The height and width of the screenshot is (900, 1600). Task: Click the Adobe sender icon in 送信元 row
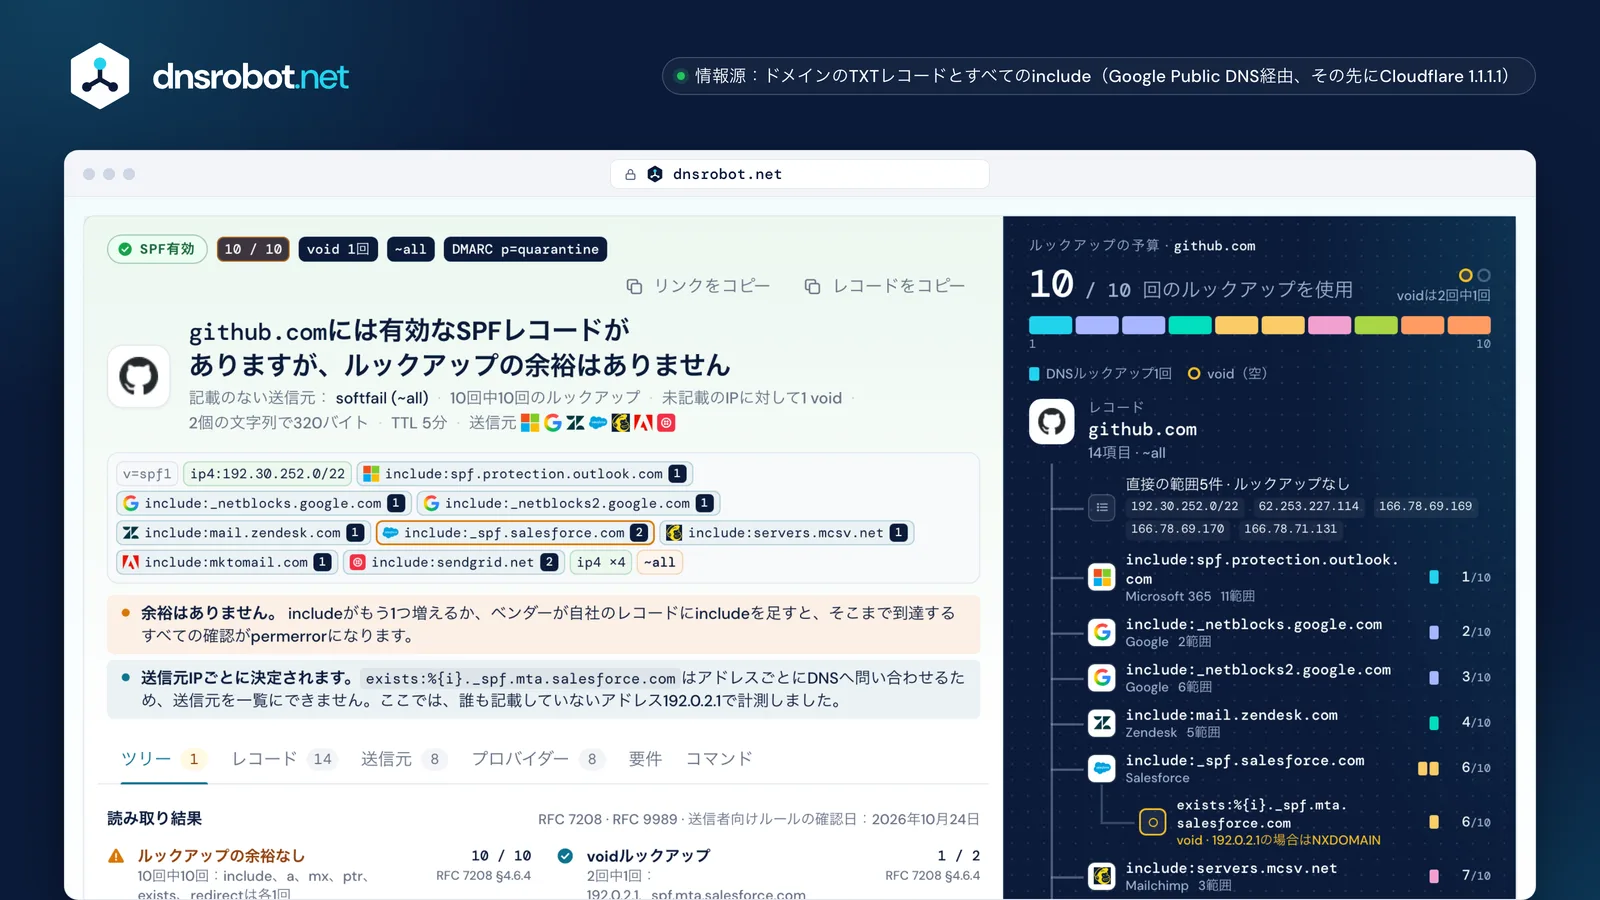coord(644,423)
